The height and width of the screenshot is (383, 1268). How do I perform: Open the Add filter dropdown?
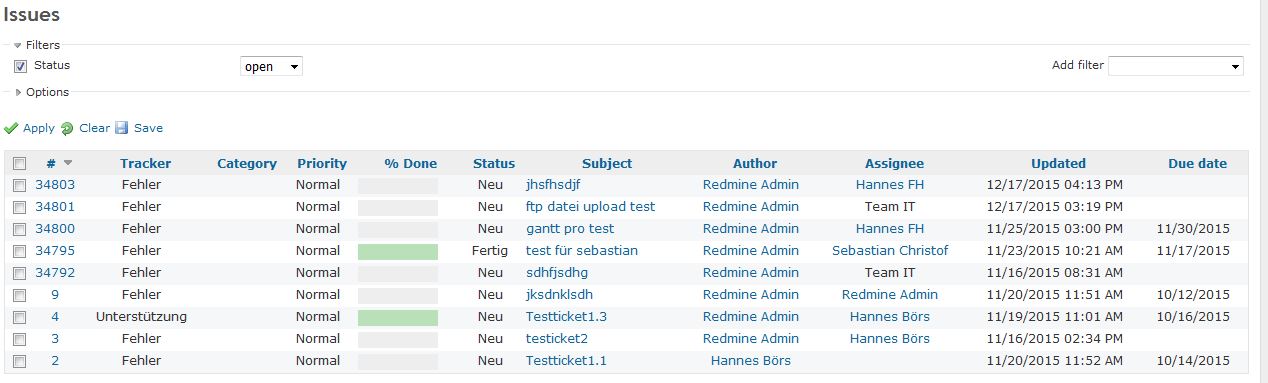coord(1176,66)
